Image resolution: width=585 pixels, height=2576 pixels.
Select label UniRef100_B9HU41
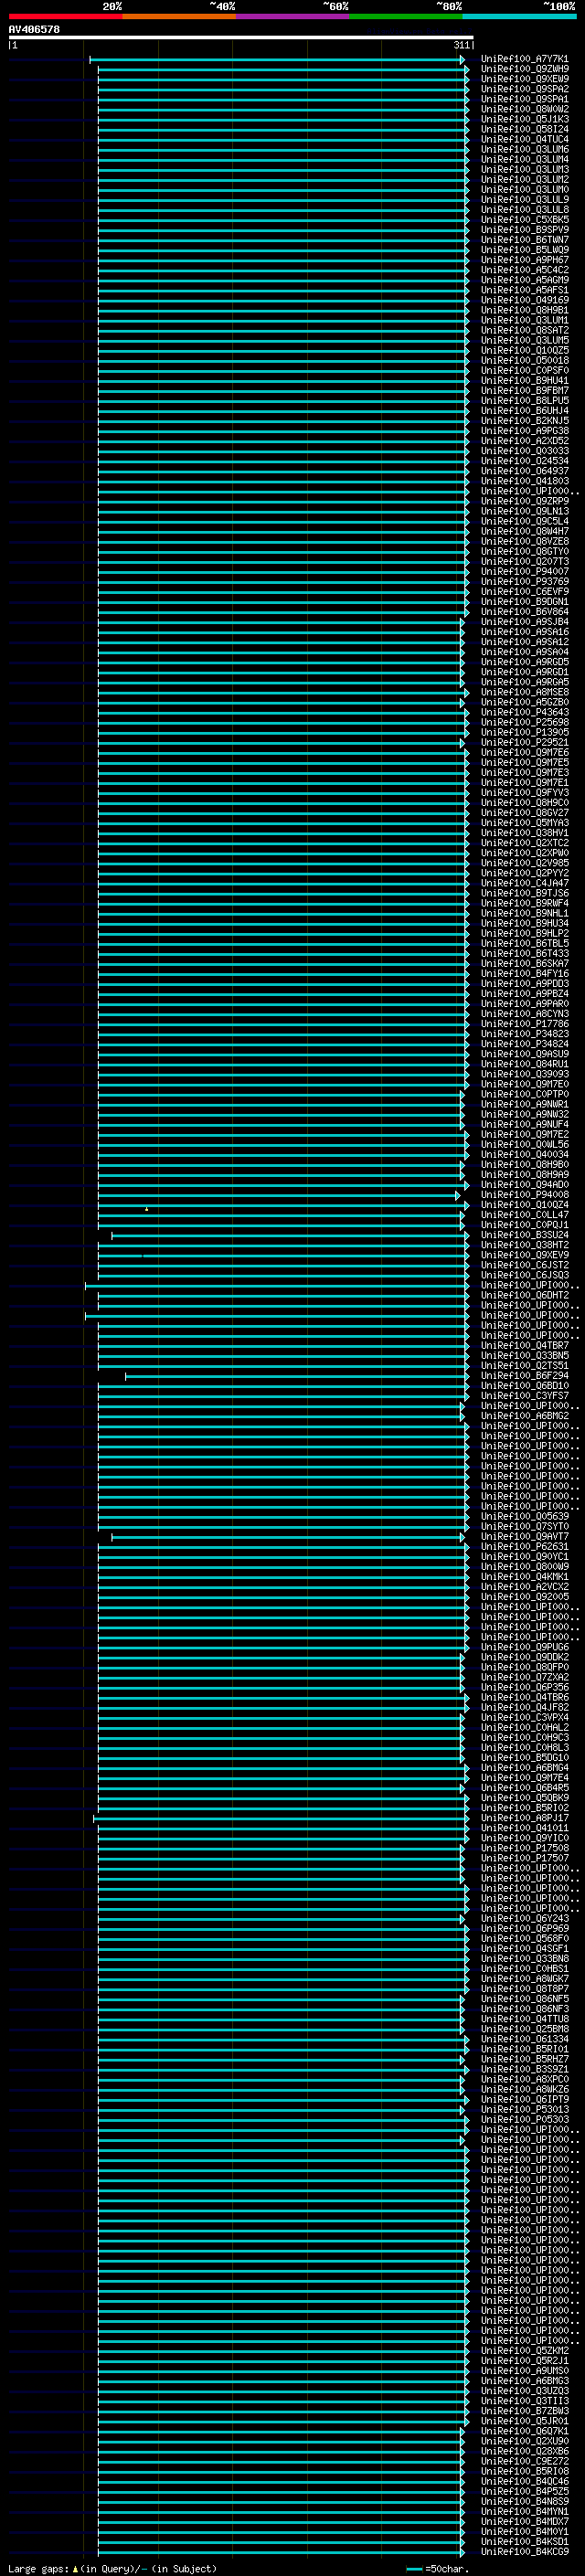(524, 380)
